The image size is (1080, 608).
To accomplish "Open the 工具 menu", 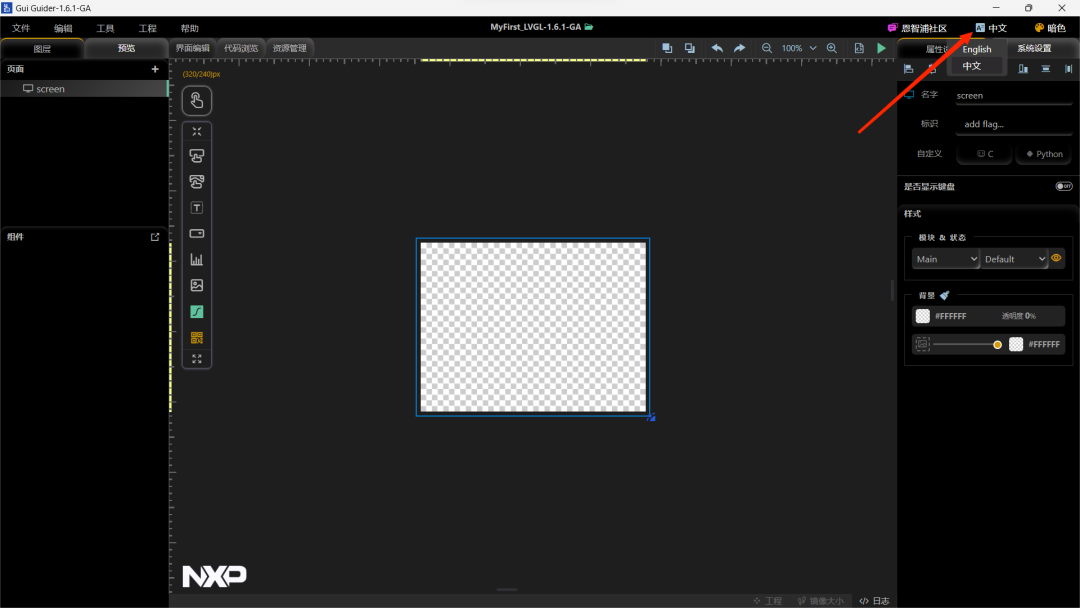I will [x=105, y=28].
